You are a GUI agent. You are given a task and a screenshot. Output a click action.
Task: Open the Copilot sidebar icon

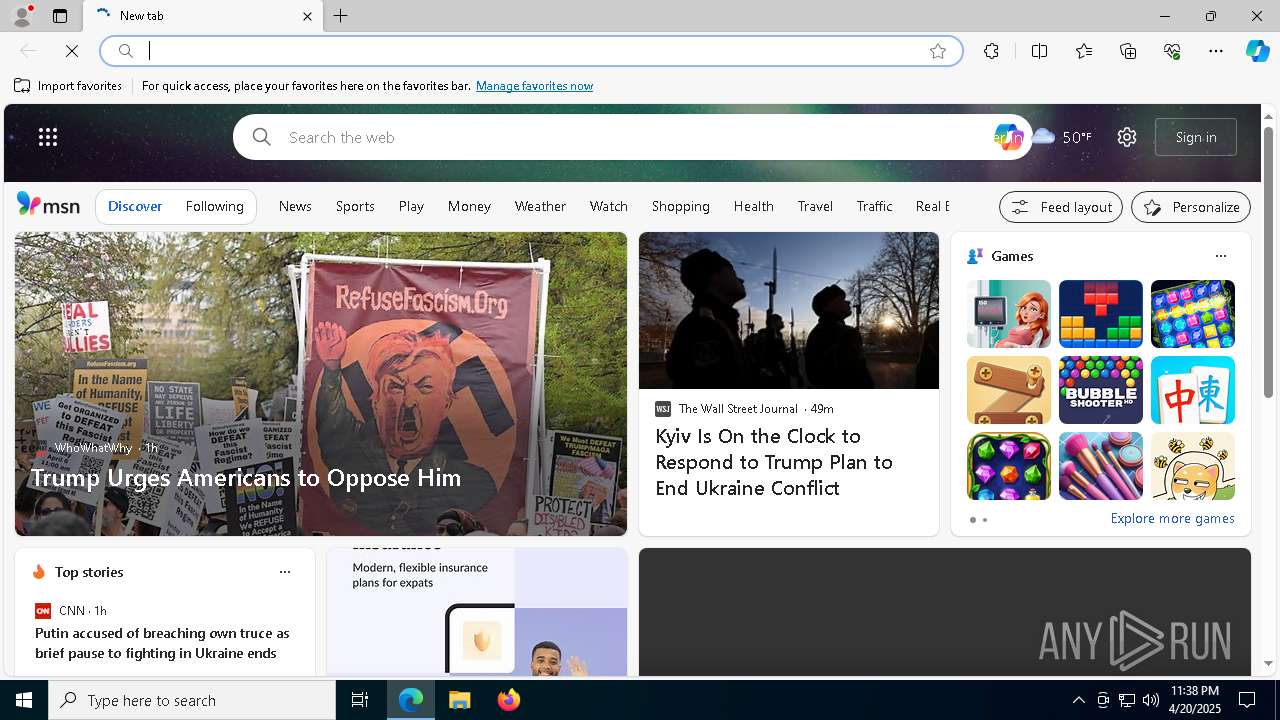(1257, 51)
